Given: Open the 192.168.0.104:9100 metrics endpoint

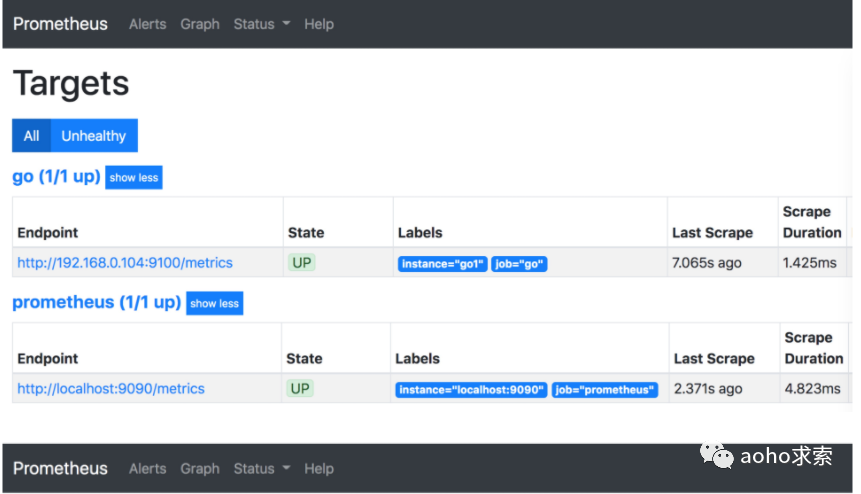Looking at the screenshot, I should 125,263.
